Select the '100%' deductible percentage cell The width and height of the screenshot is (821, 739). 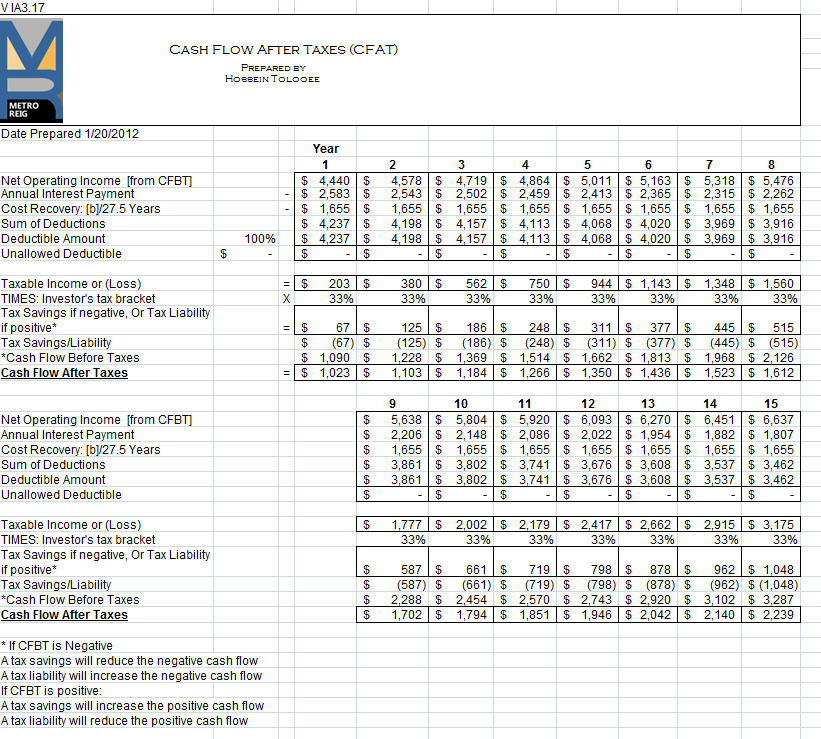(260, 239)
